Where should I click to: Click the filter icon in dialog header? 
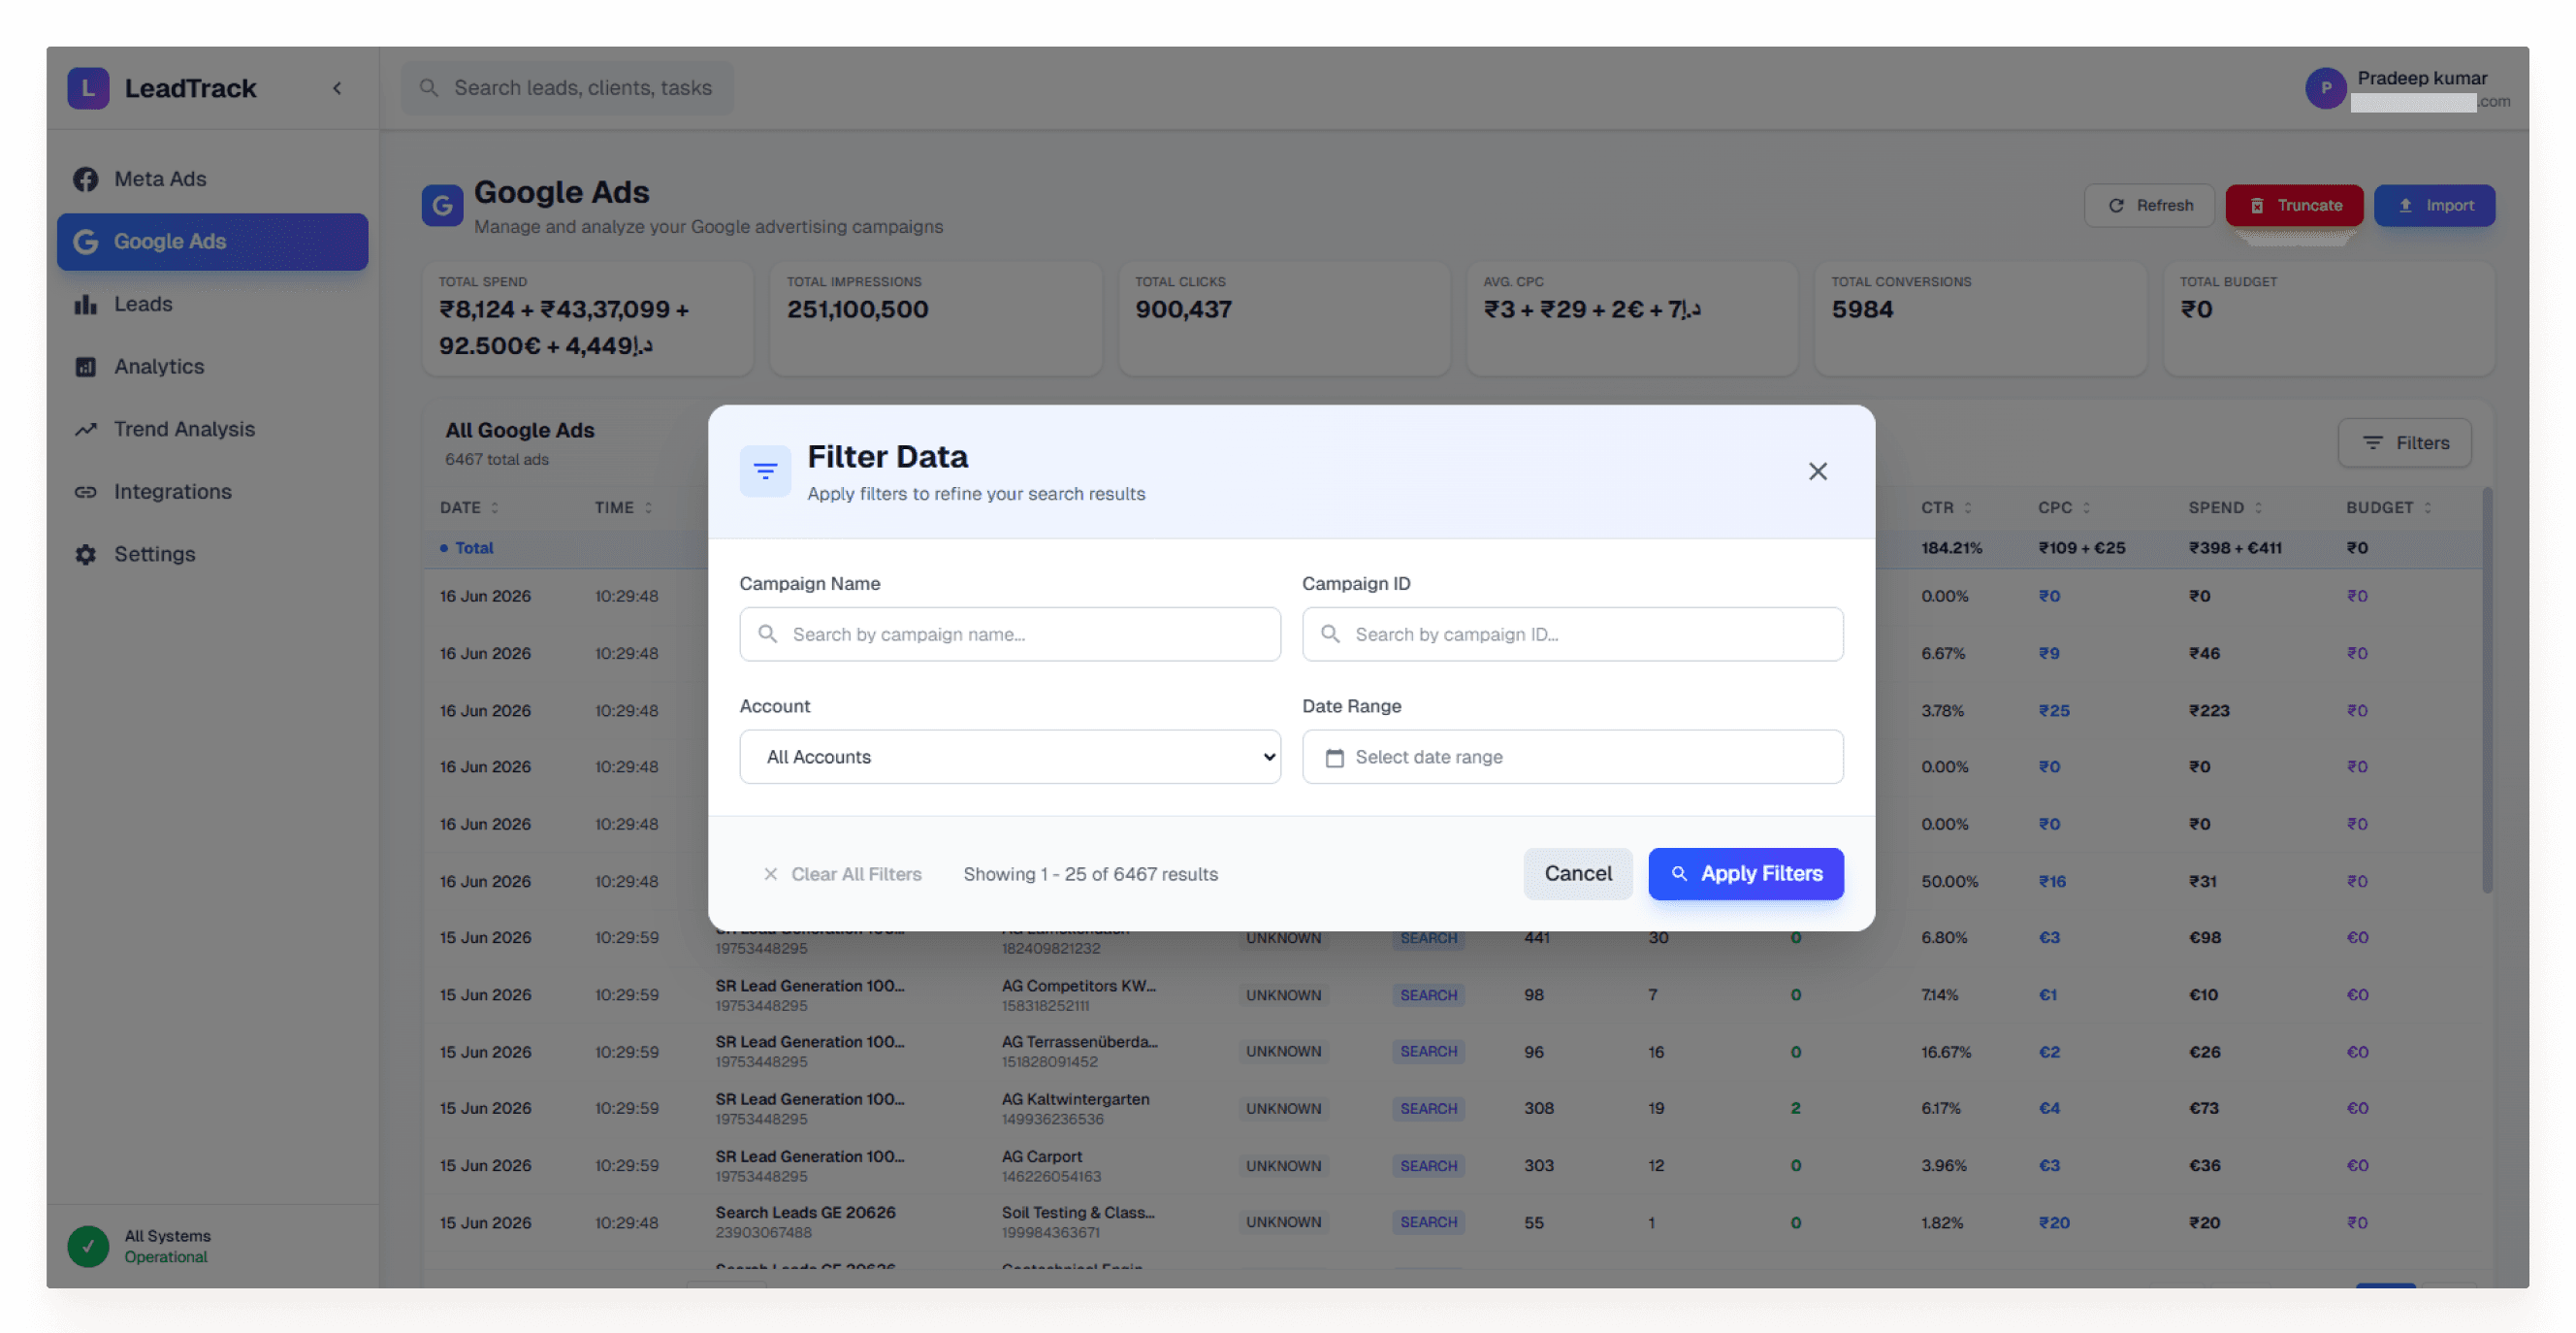[765, 471]
